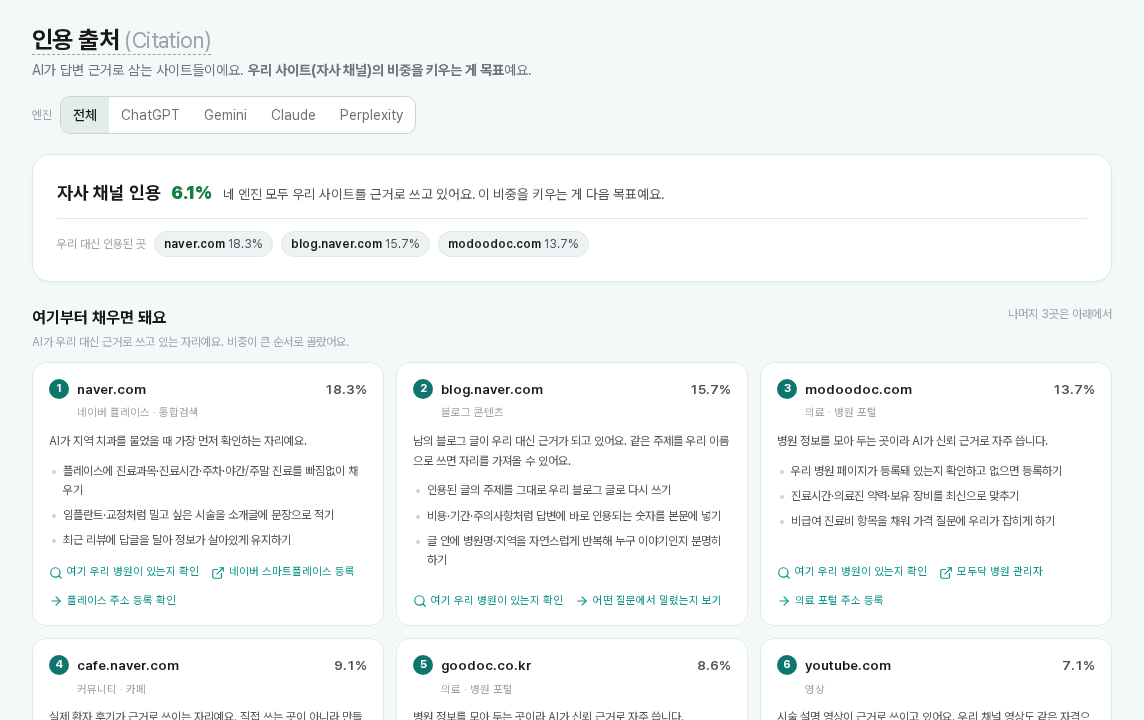Select the 전체 engine tab

click(85, 115)
